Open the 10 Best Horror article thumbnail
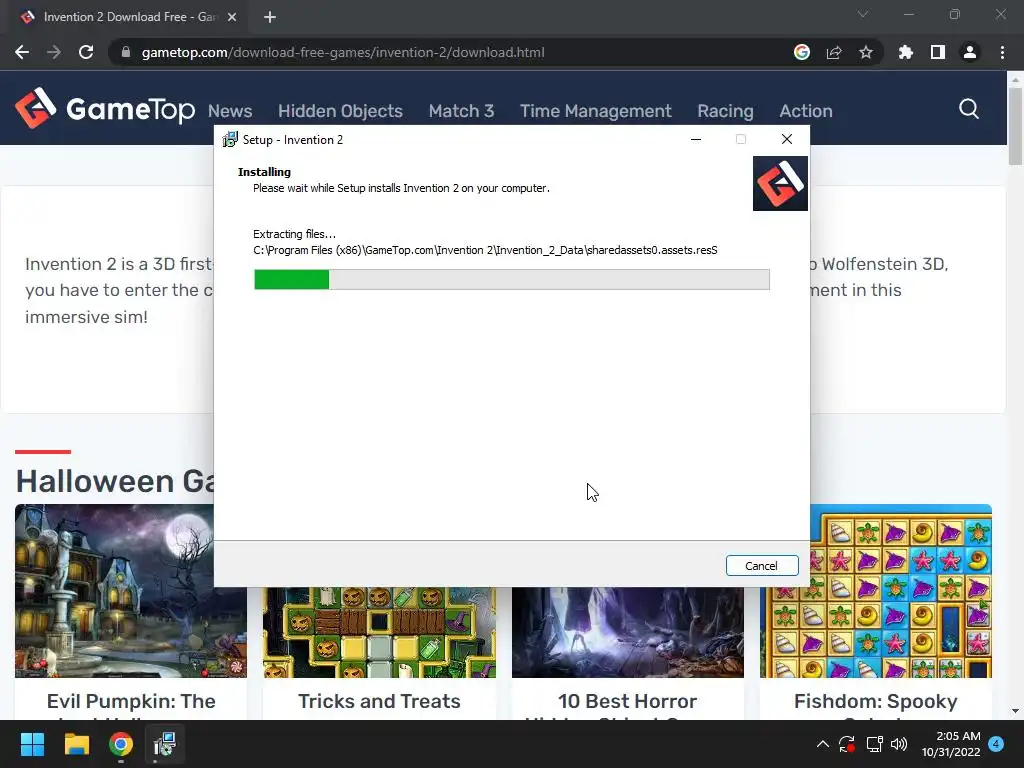The height and width of the screenshot is (768, 1024). pyautogui.click(x=628, y=632)
